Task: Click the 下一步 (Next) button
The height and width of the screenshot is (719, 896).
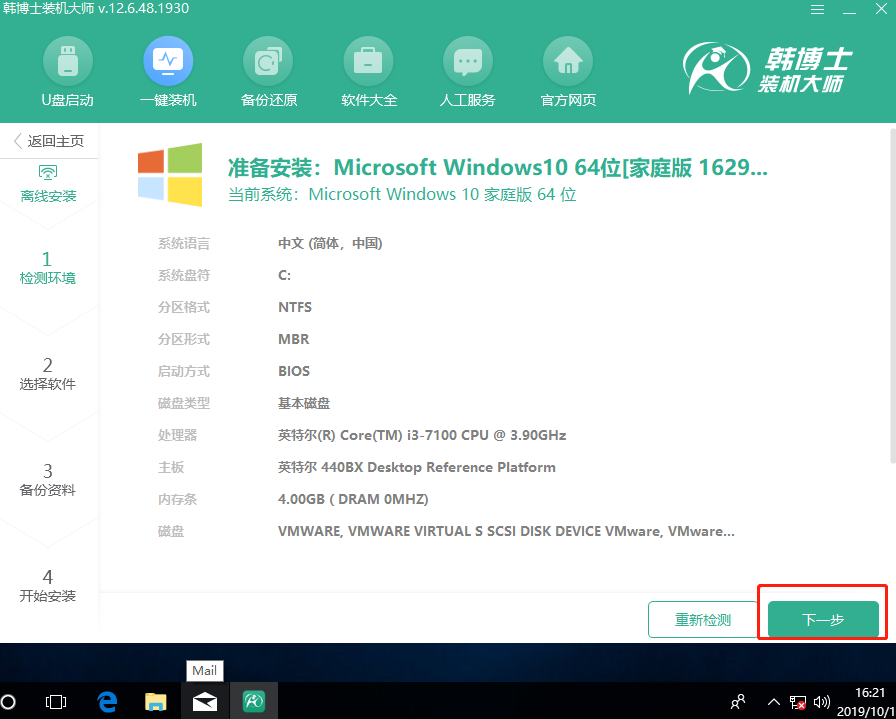Action: (x=822, y=619)
